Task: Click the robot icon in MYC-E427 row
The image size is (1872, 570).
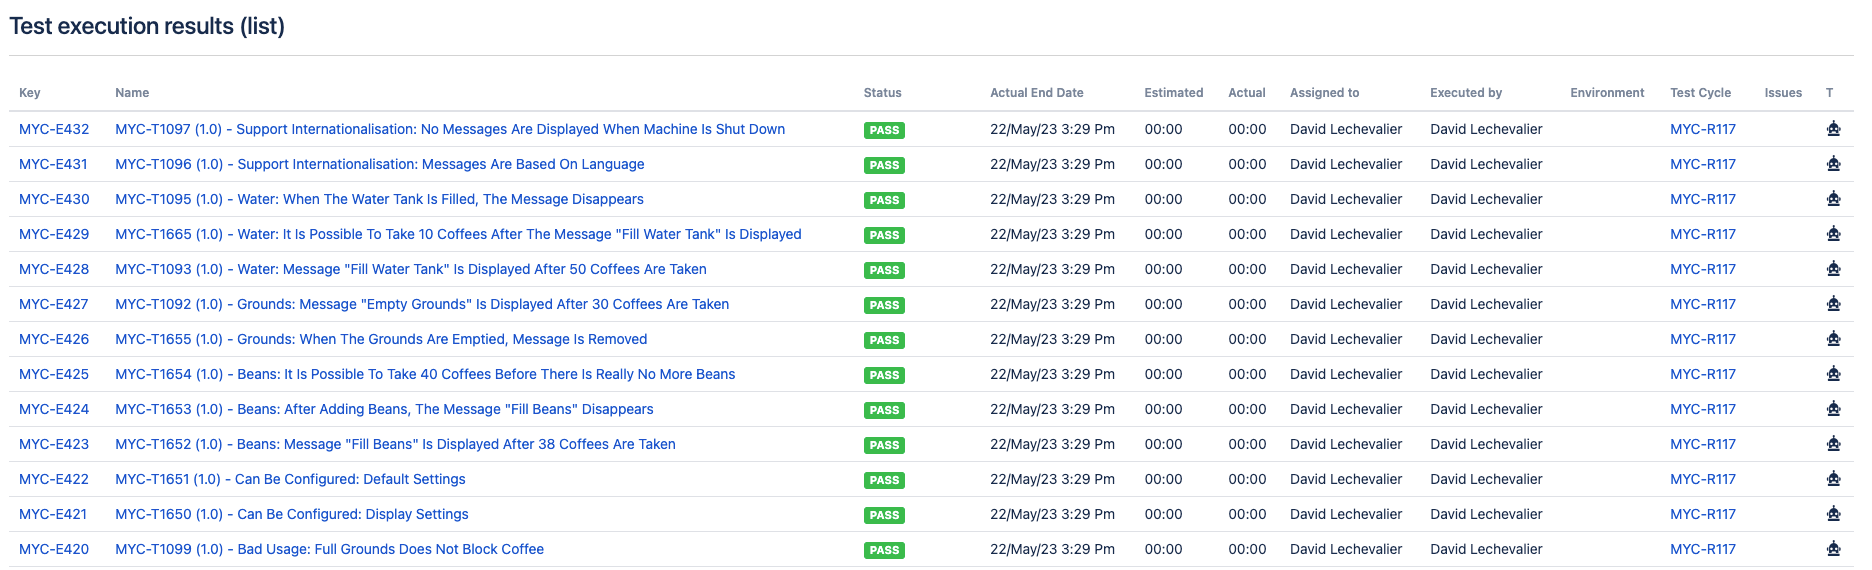Action: (x=1833, y=304)
